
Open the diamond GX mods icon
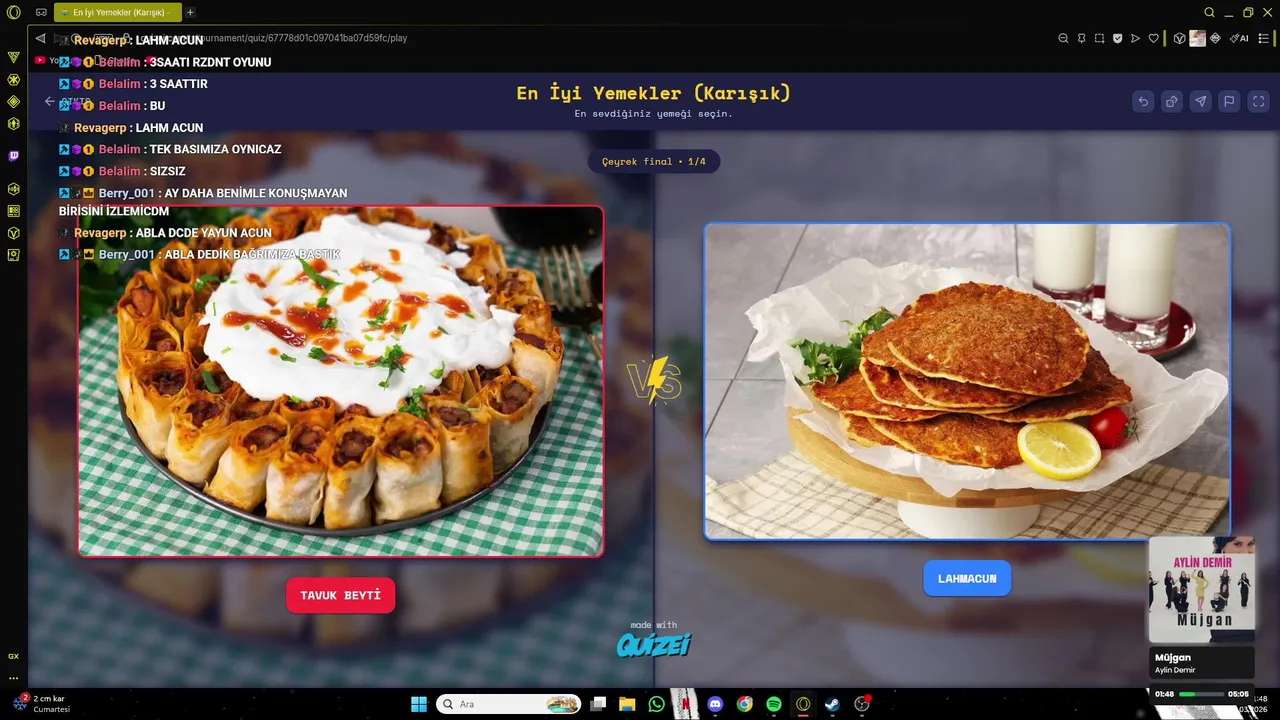(x=1216, y=38)
